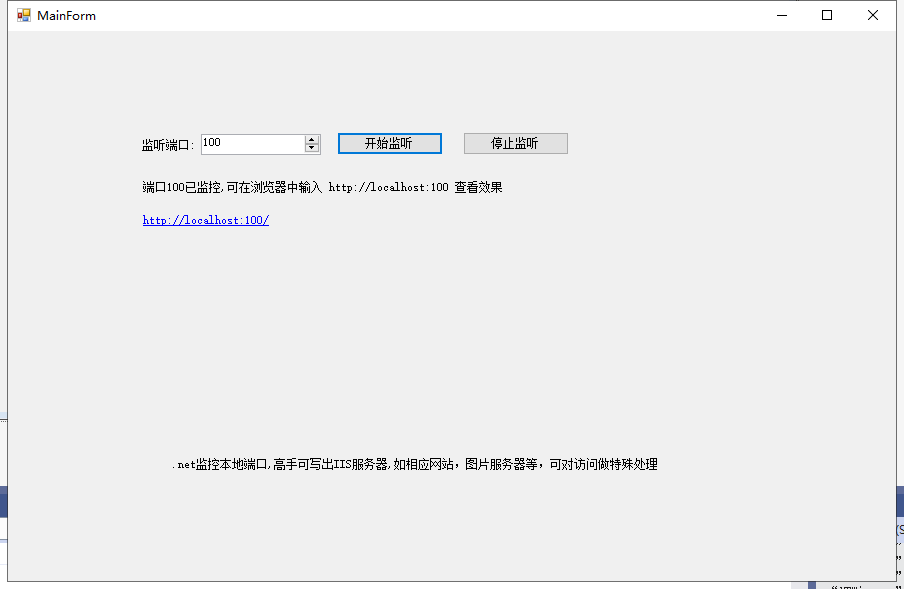Click the status text 端口100已监控
The height and width of the screenshot is (589, 904).
coord(322,187)
